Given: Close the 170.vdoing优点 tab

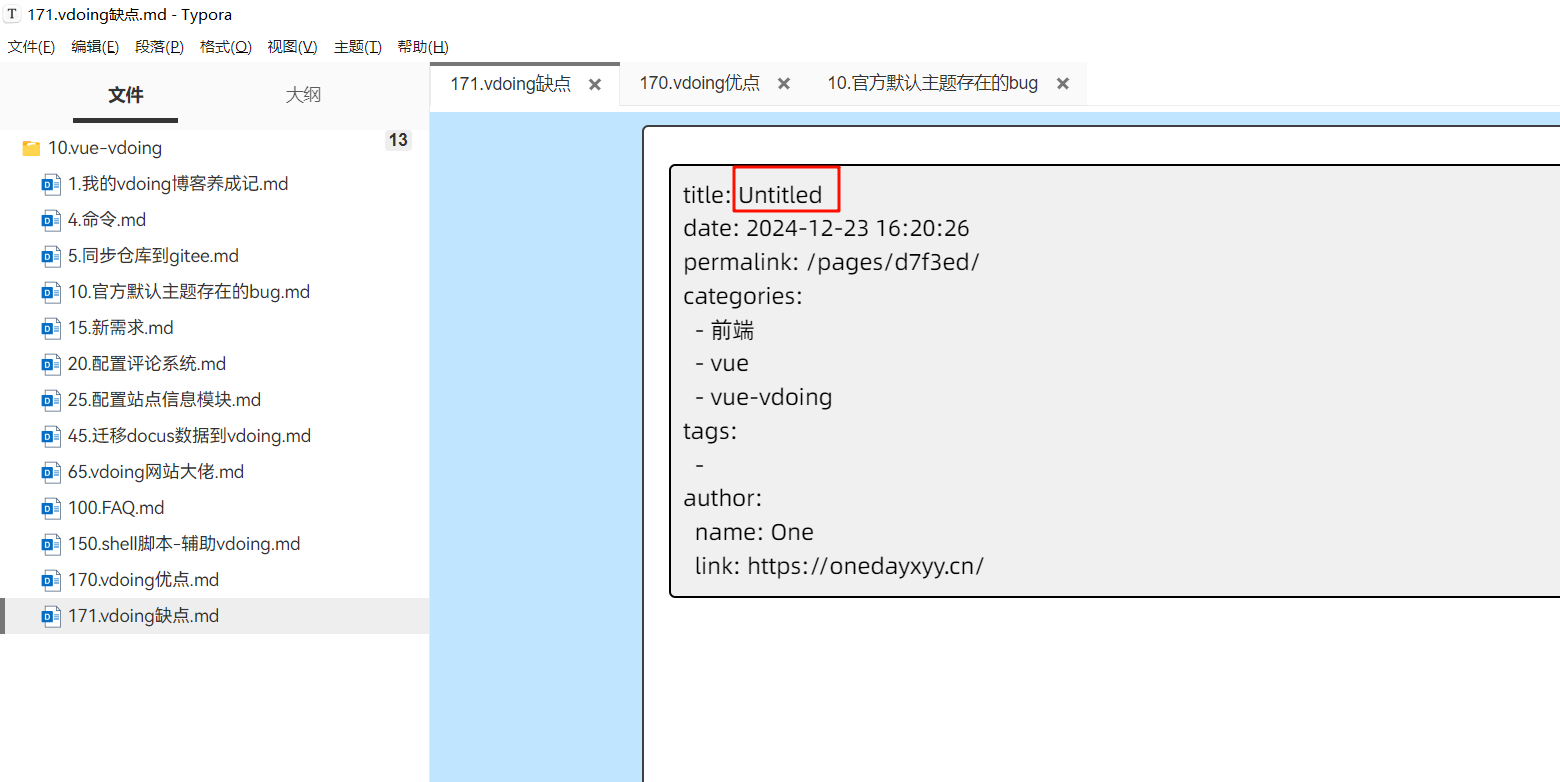Looking at the screenshot, I should tap(784, 84).
